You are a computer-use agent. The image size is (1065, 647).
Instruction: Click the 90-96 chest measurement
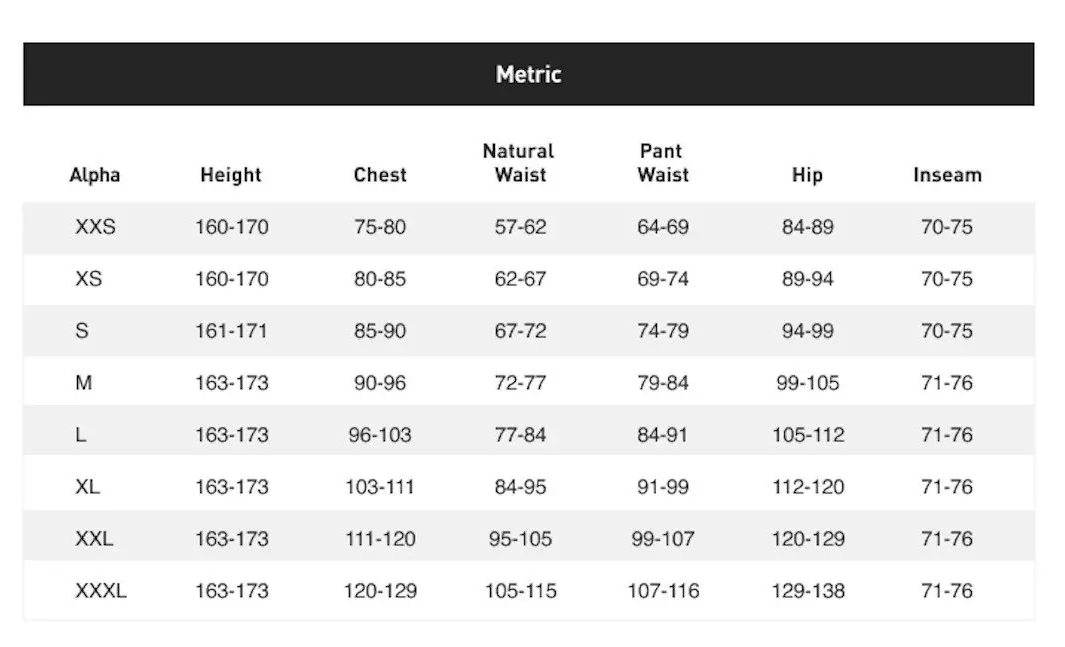pyautogui.click(x=380, y=383)
